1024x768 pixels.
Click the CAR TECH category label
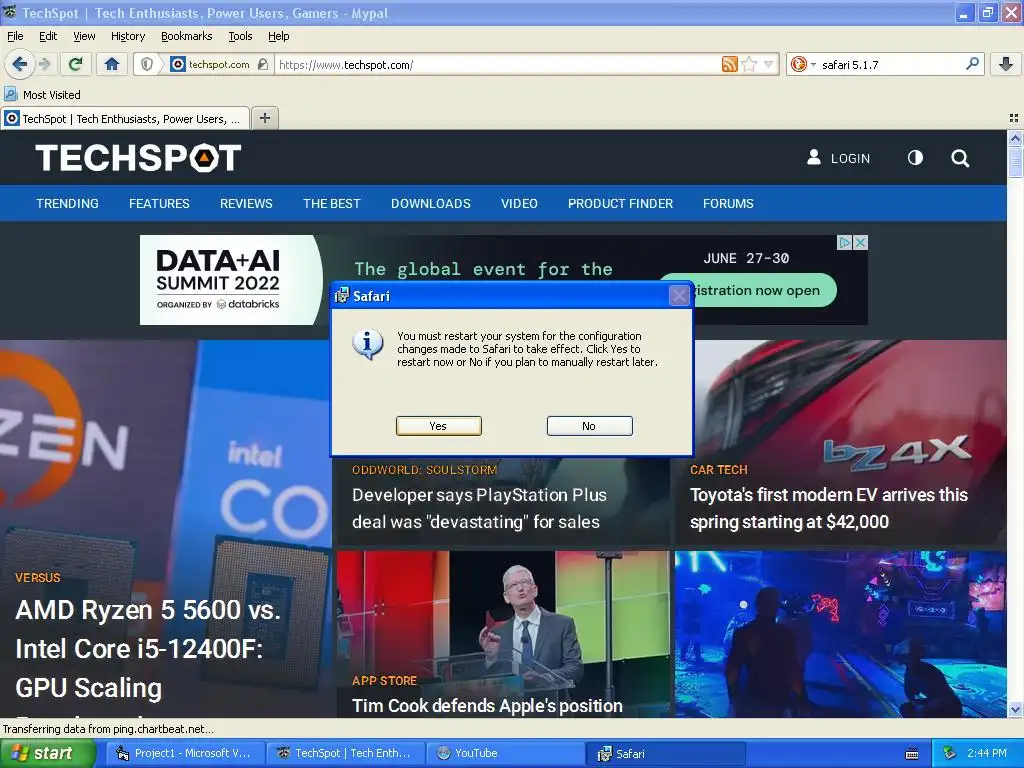pyautogui.click(x=718, y=470)
